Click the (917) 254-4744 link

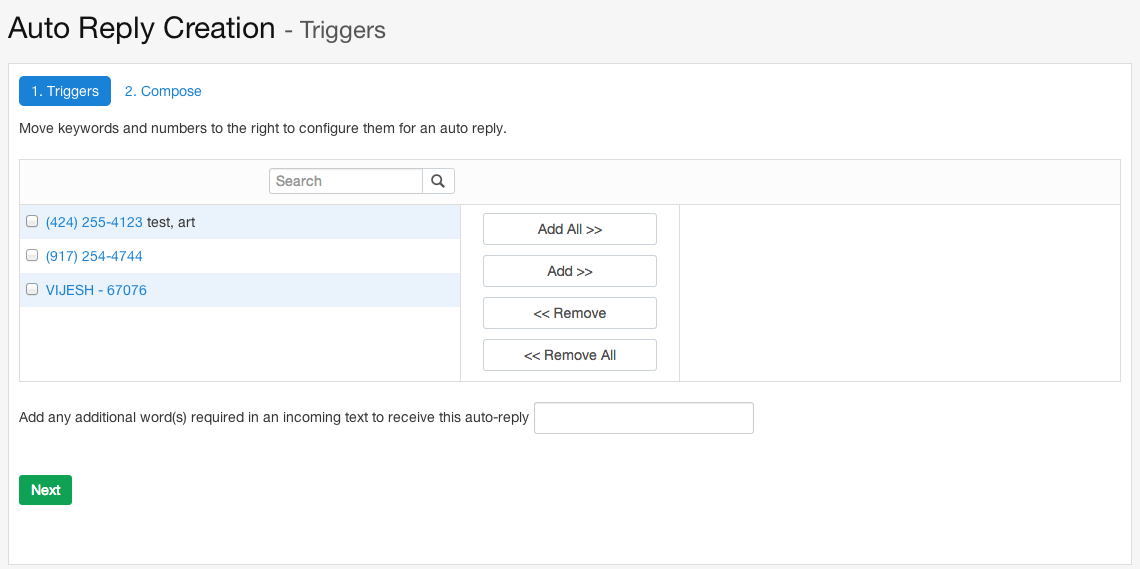coord(94,256)
